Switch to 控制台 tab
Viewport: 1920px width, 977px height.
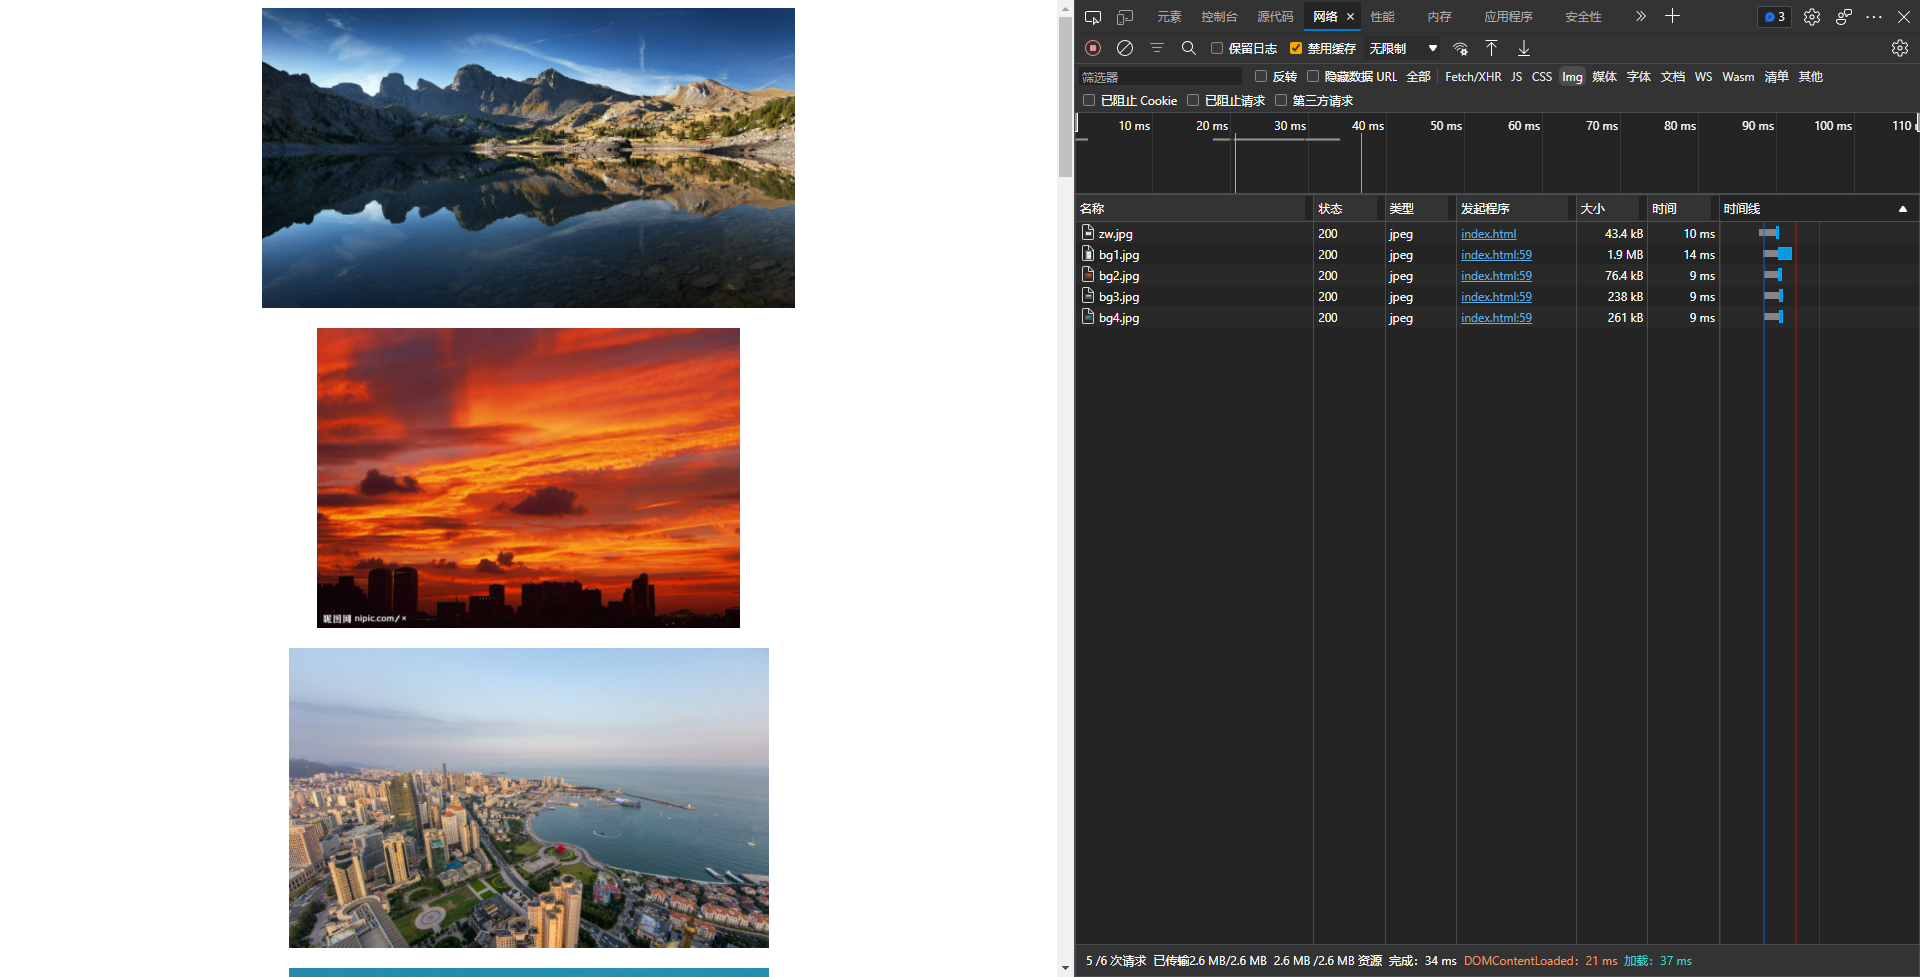(1219, 17)
